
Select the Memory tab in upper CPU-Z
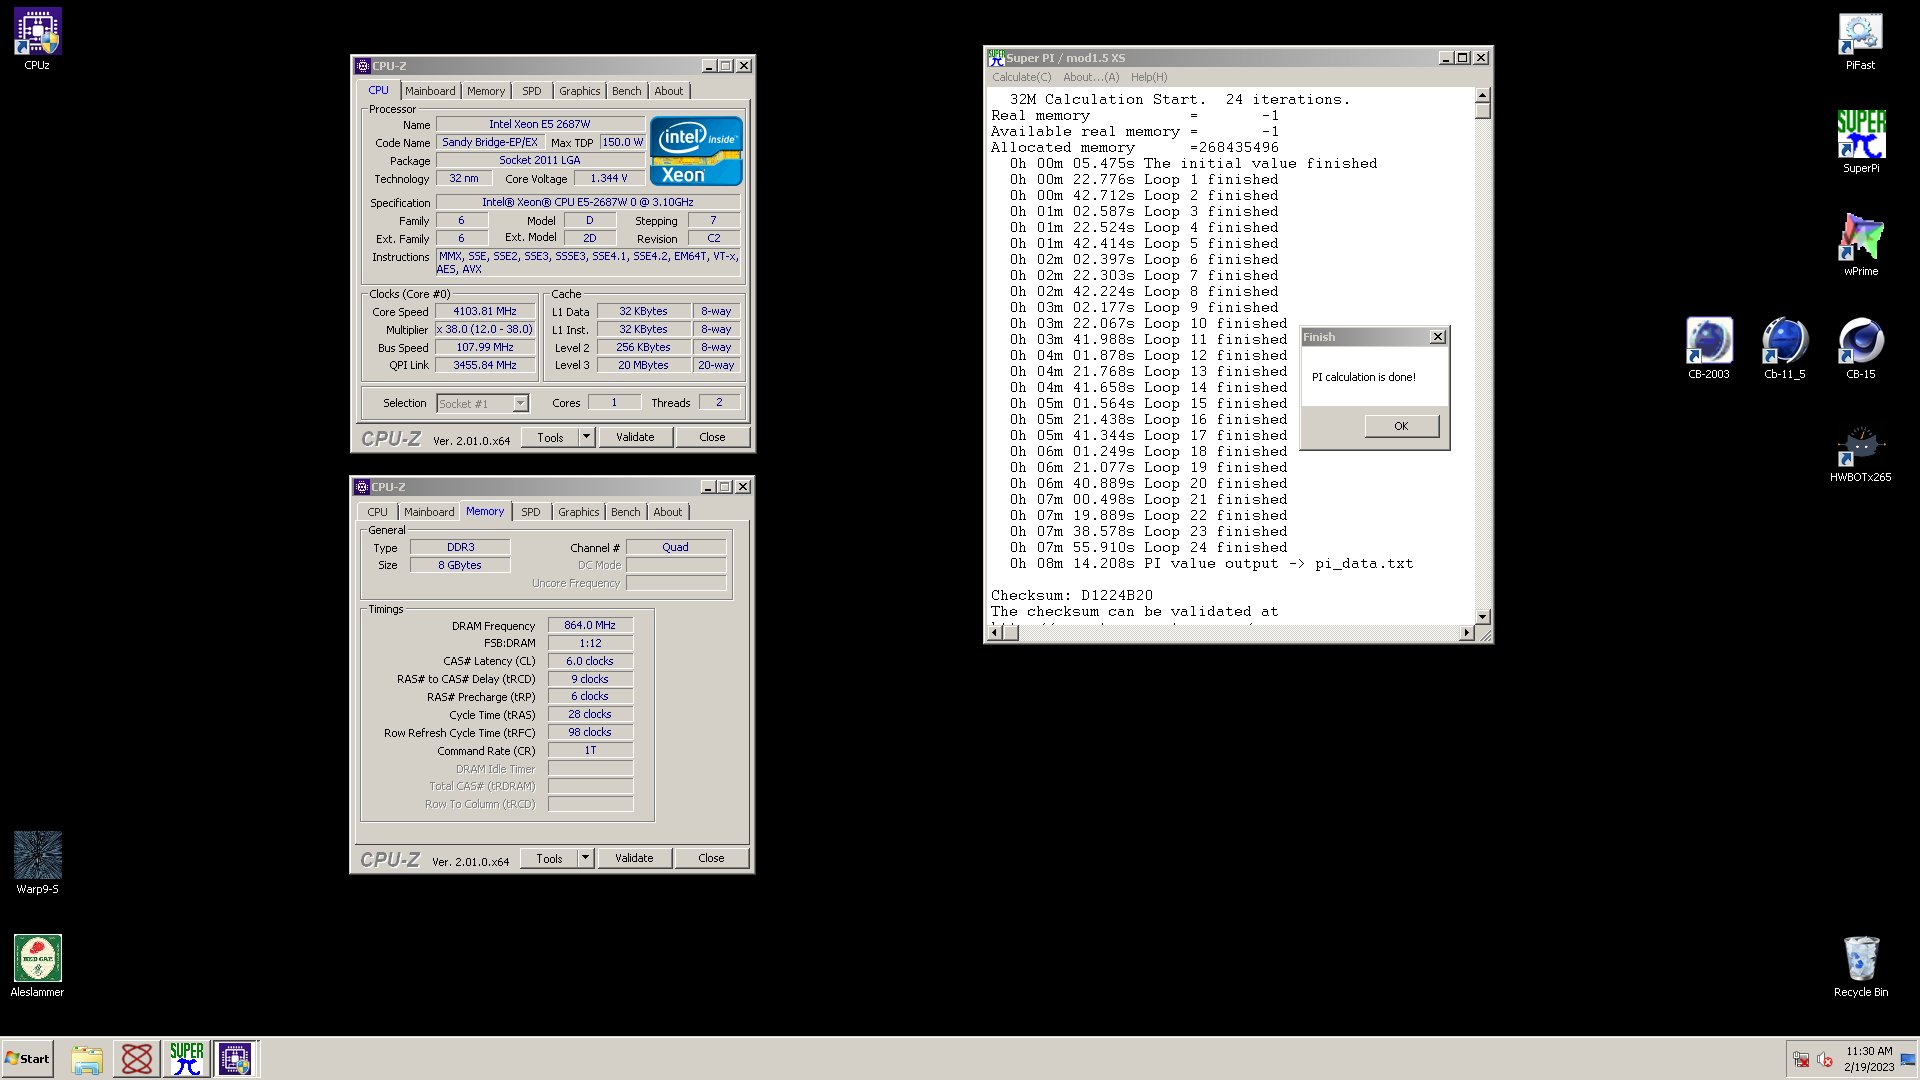(486, 91)
